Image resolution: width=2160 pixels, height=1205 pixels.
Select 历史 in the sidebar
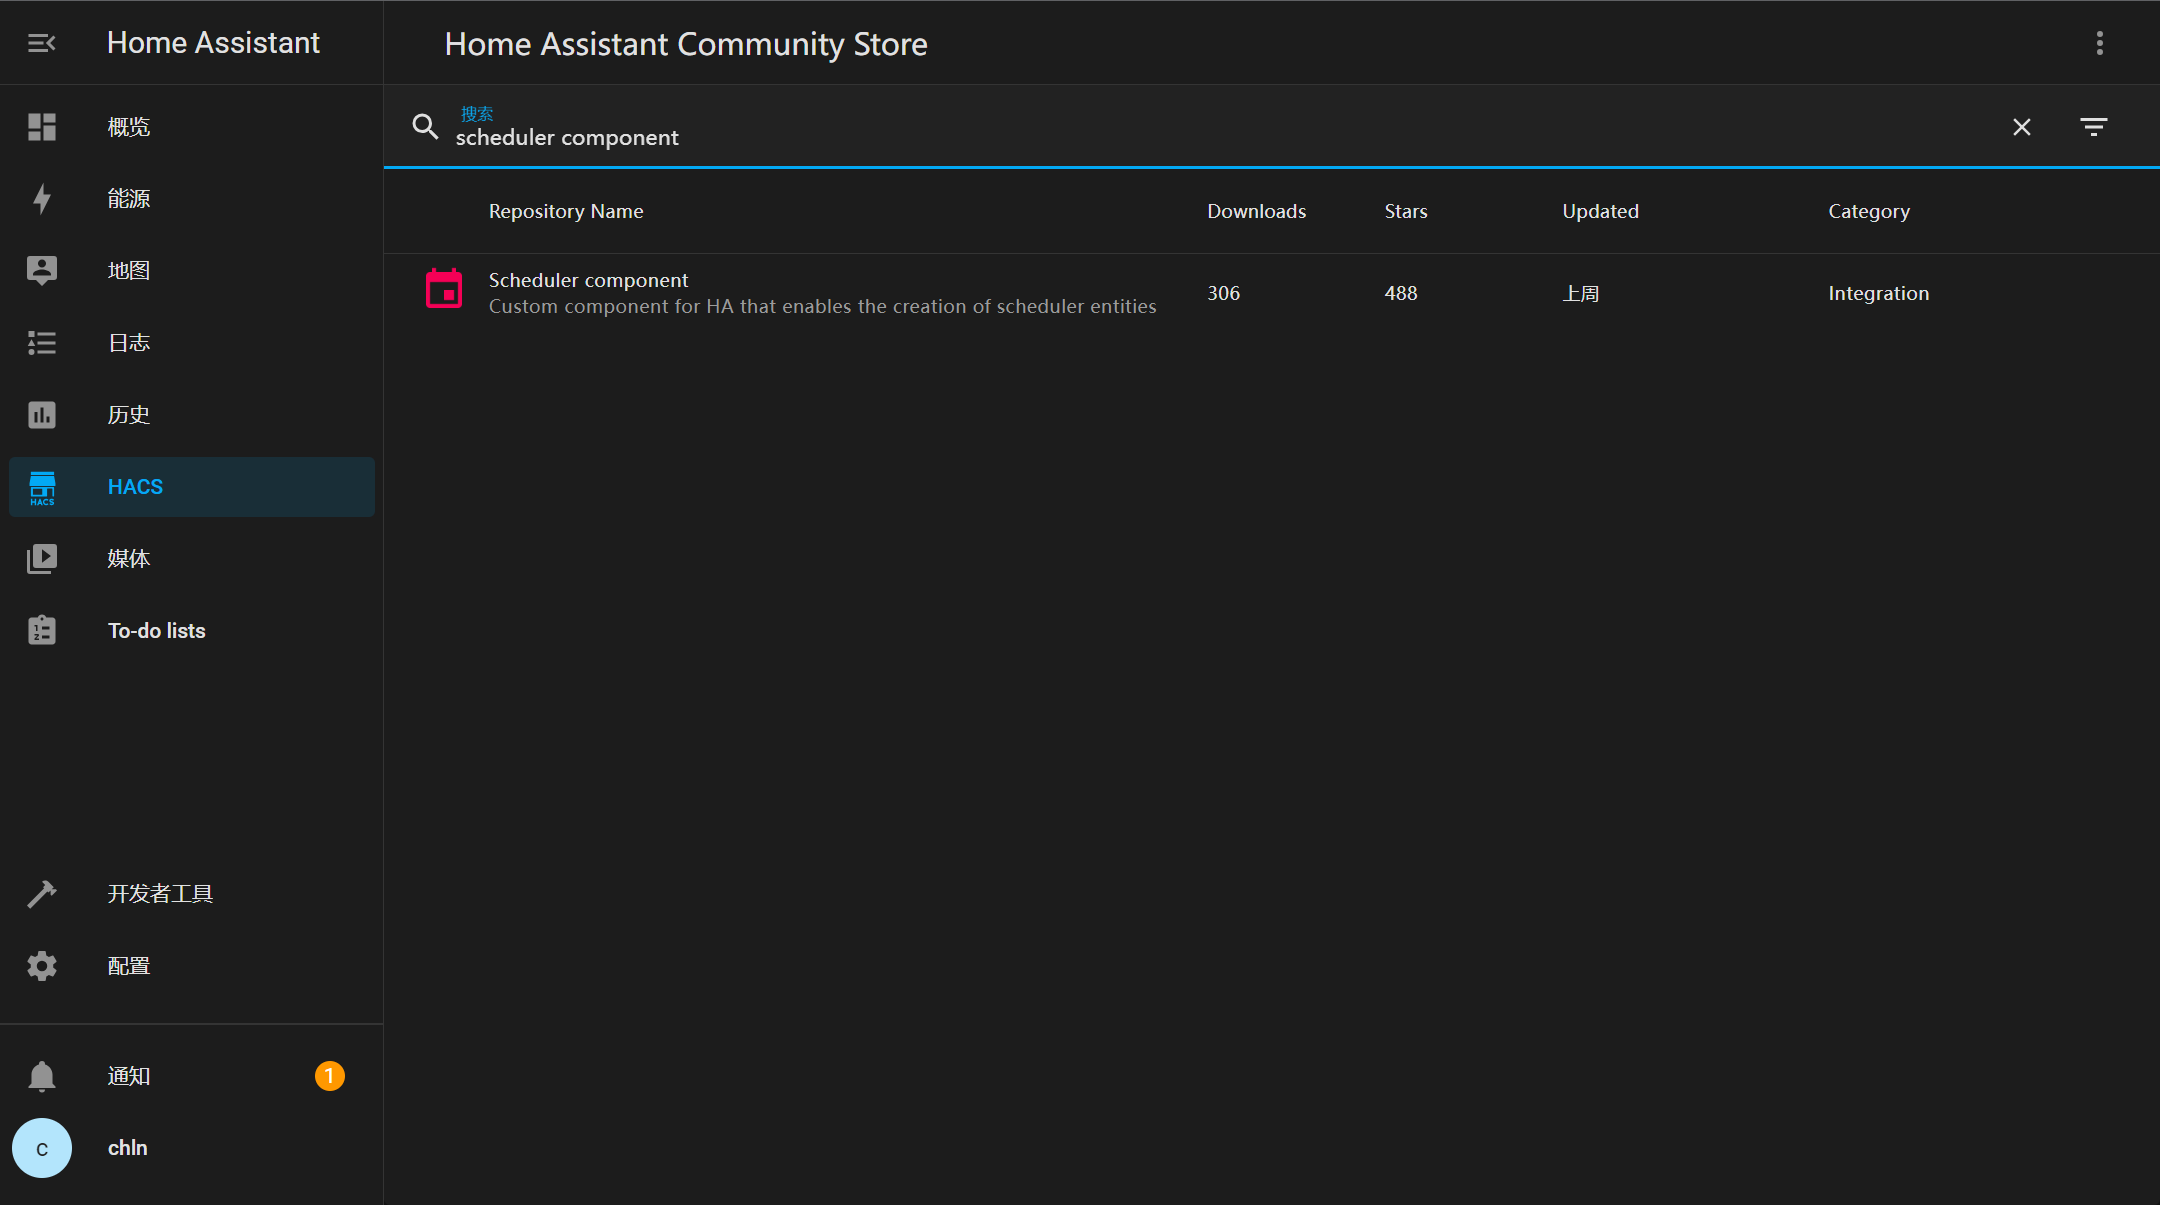[x=129, y=415]
